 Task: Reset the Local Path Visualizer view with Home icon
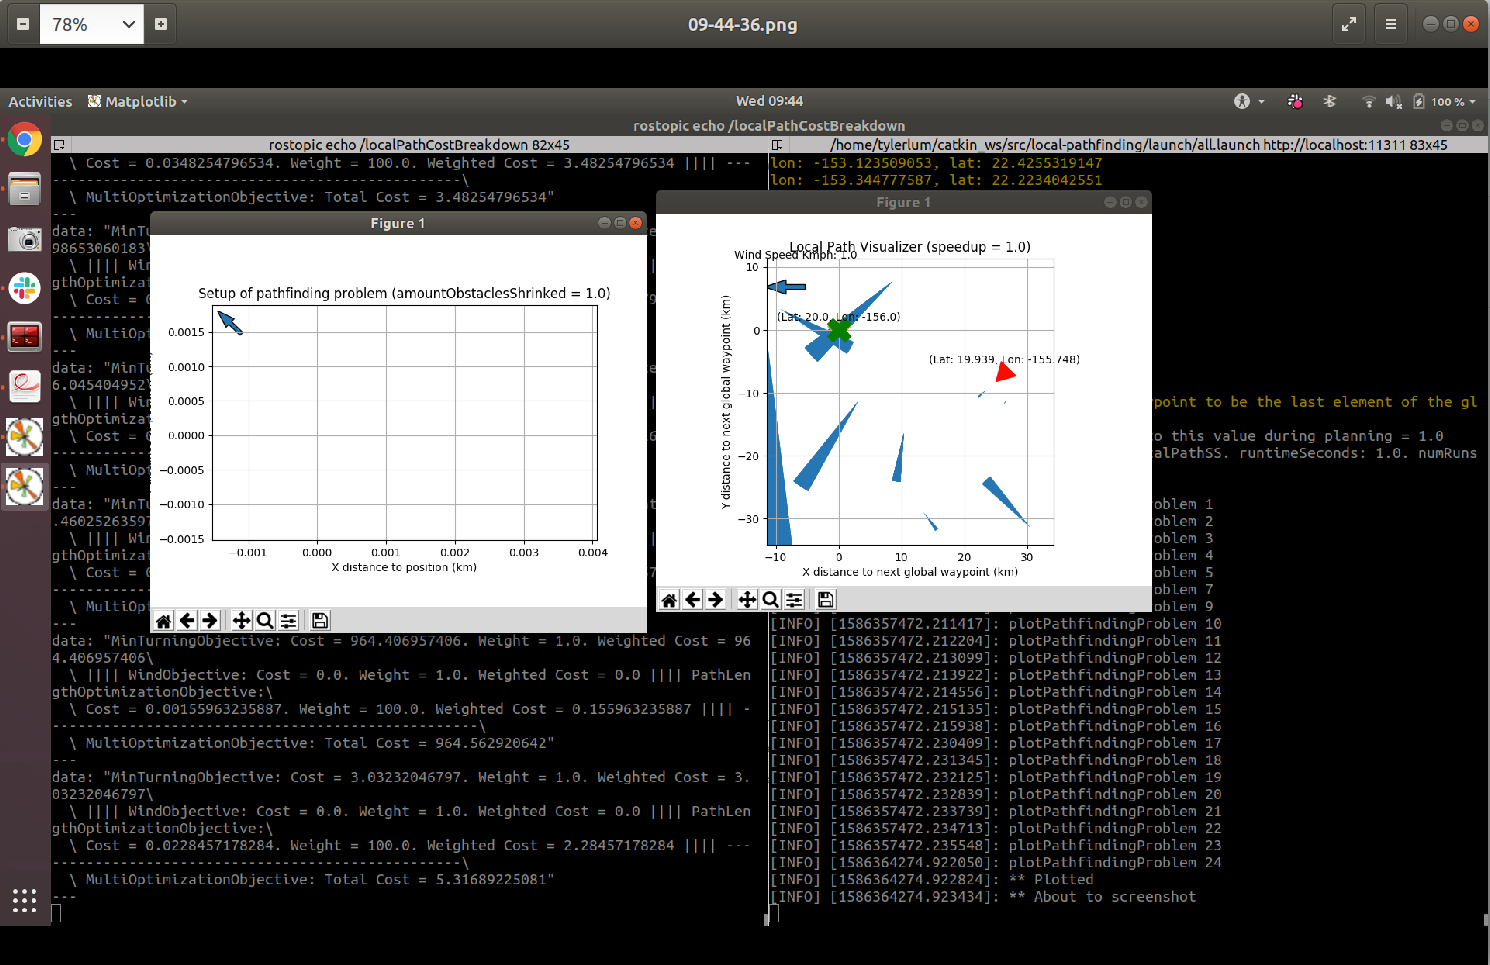pos(668,599)
